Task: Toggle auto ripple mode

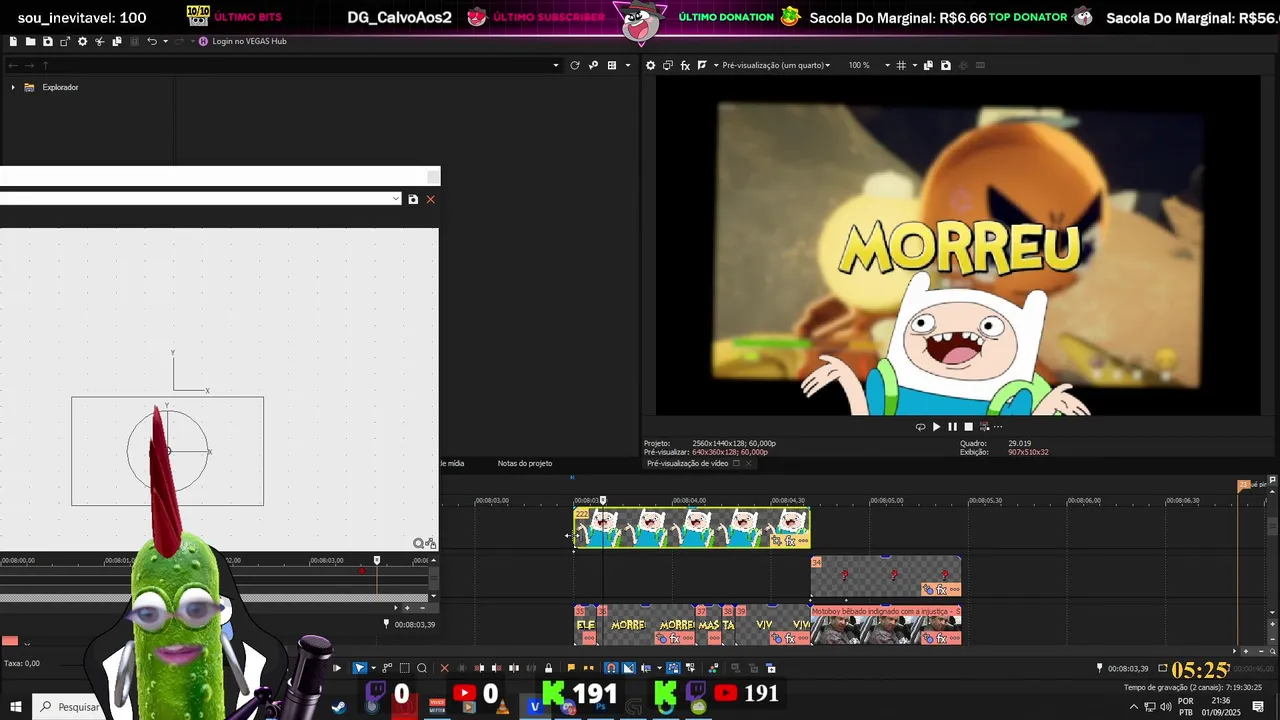Action: coord(645,668)
